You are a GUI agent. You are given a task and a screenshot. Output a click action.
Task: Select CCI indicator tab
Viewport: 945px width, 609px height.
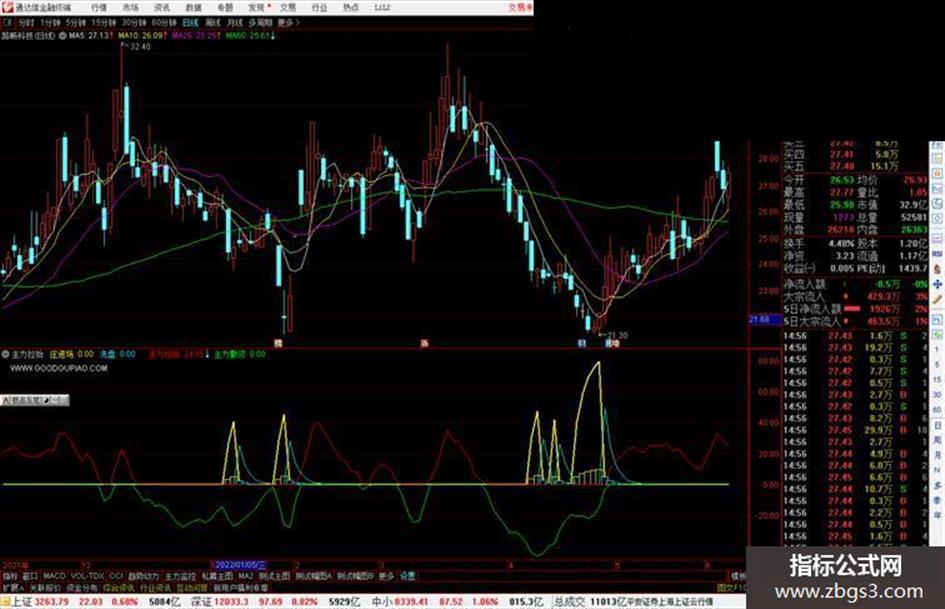116,576
